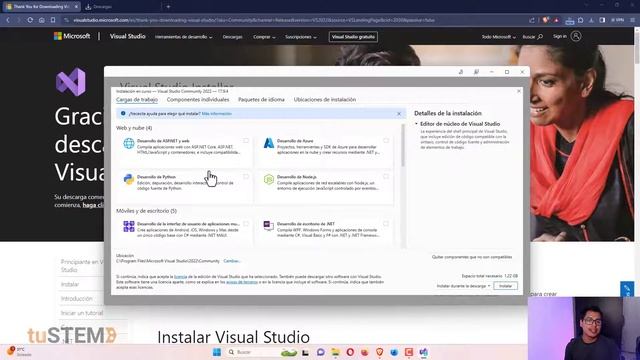Click 'Detalles de la instalación' heading
Screen dimensions: 640x360
[448, 113]
